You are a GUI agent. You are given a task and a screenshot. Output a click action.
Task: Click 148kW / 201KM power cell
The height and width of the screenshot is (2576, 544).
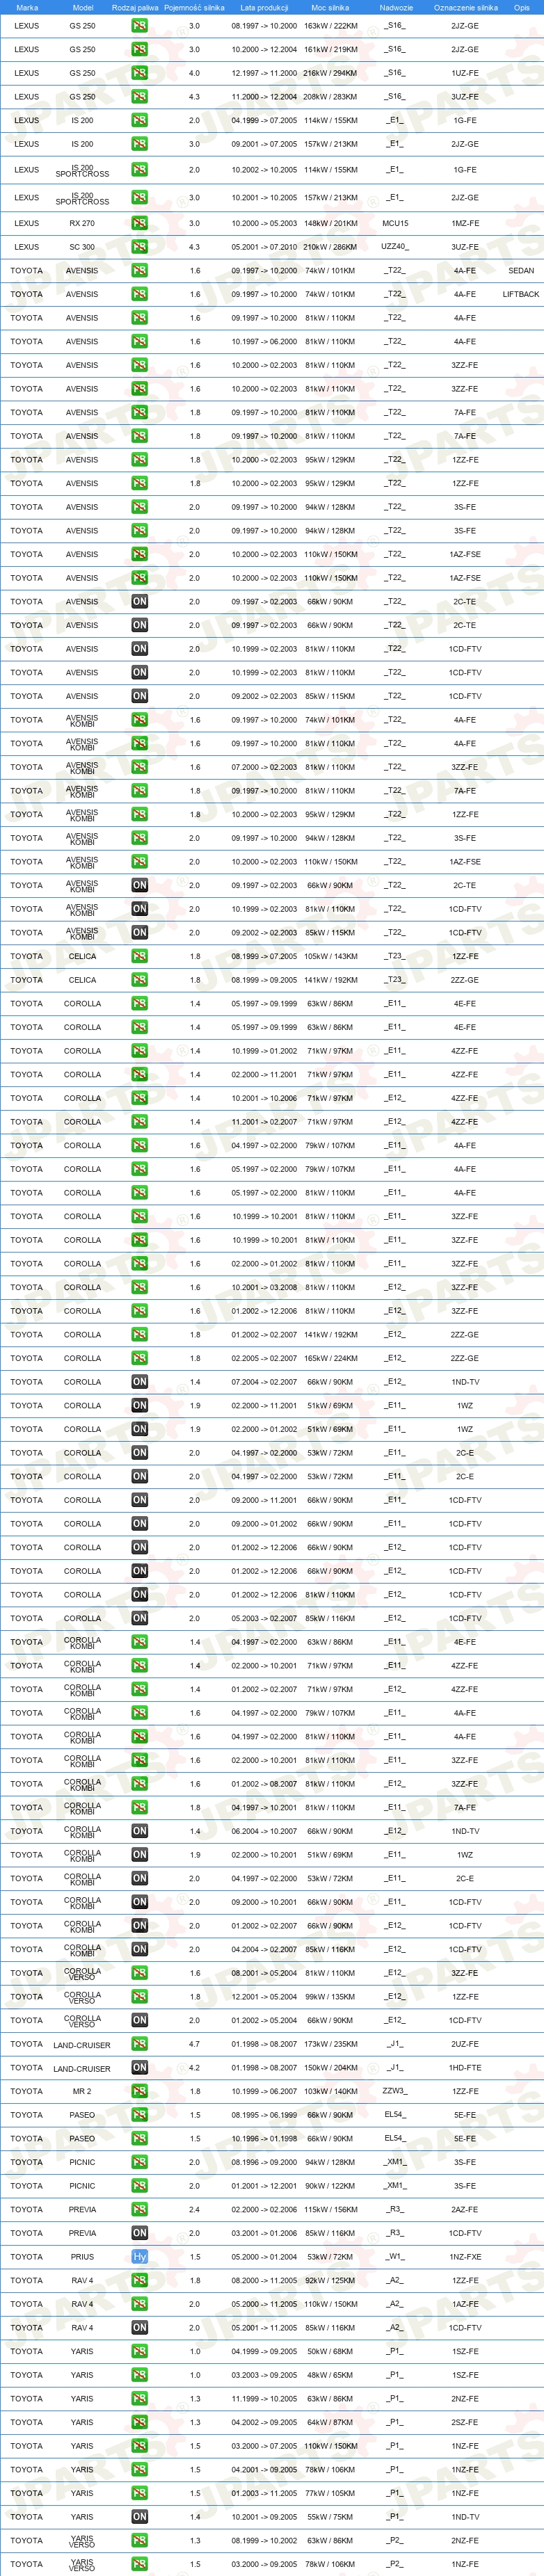click(331, 223)
